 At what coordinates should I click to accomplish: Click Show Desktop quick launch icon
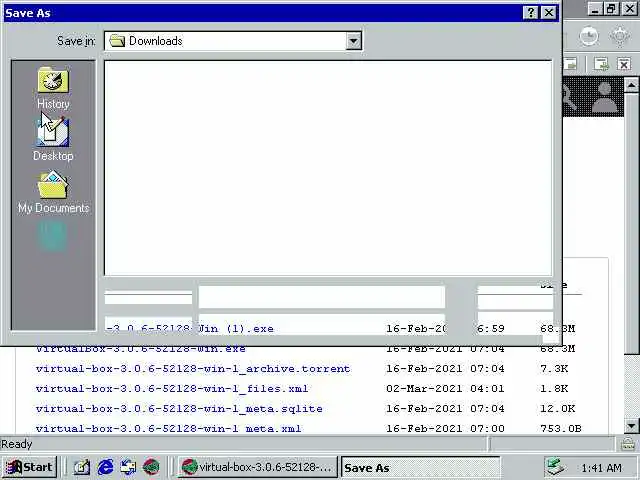click(x=82, y=467)
